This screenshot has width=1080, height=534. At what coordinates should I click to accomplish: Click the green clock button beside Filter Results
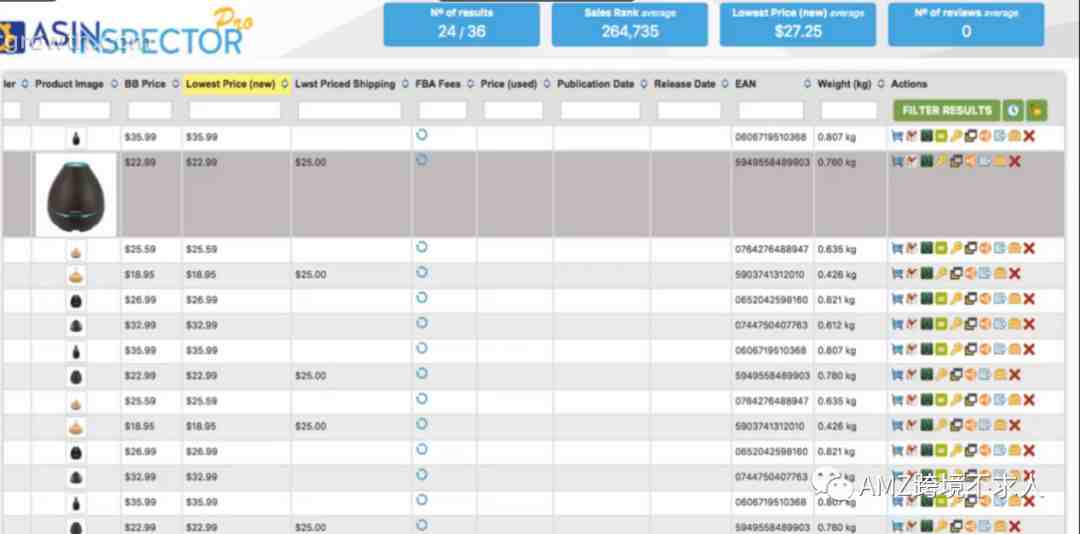pos(1013,110)
